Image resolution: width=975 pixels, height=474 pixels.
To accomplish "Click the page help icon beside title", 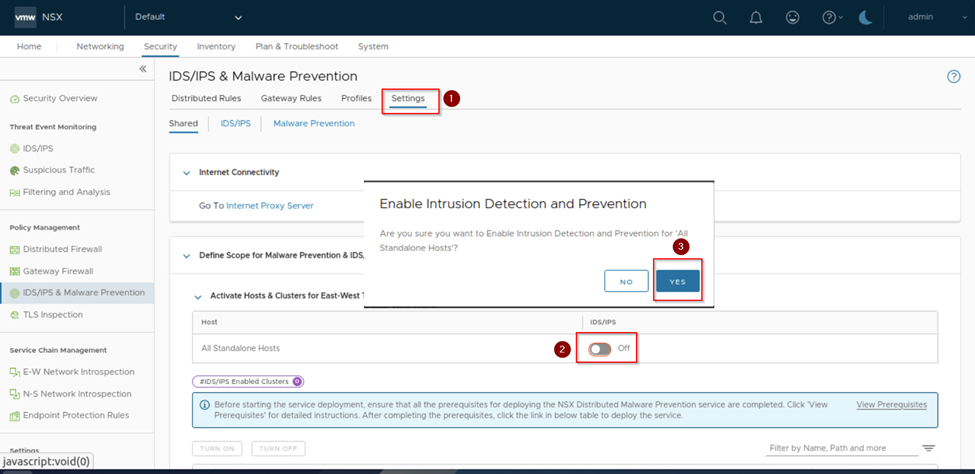I will coord(953,77).
